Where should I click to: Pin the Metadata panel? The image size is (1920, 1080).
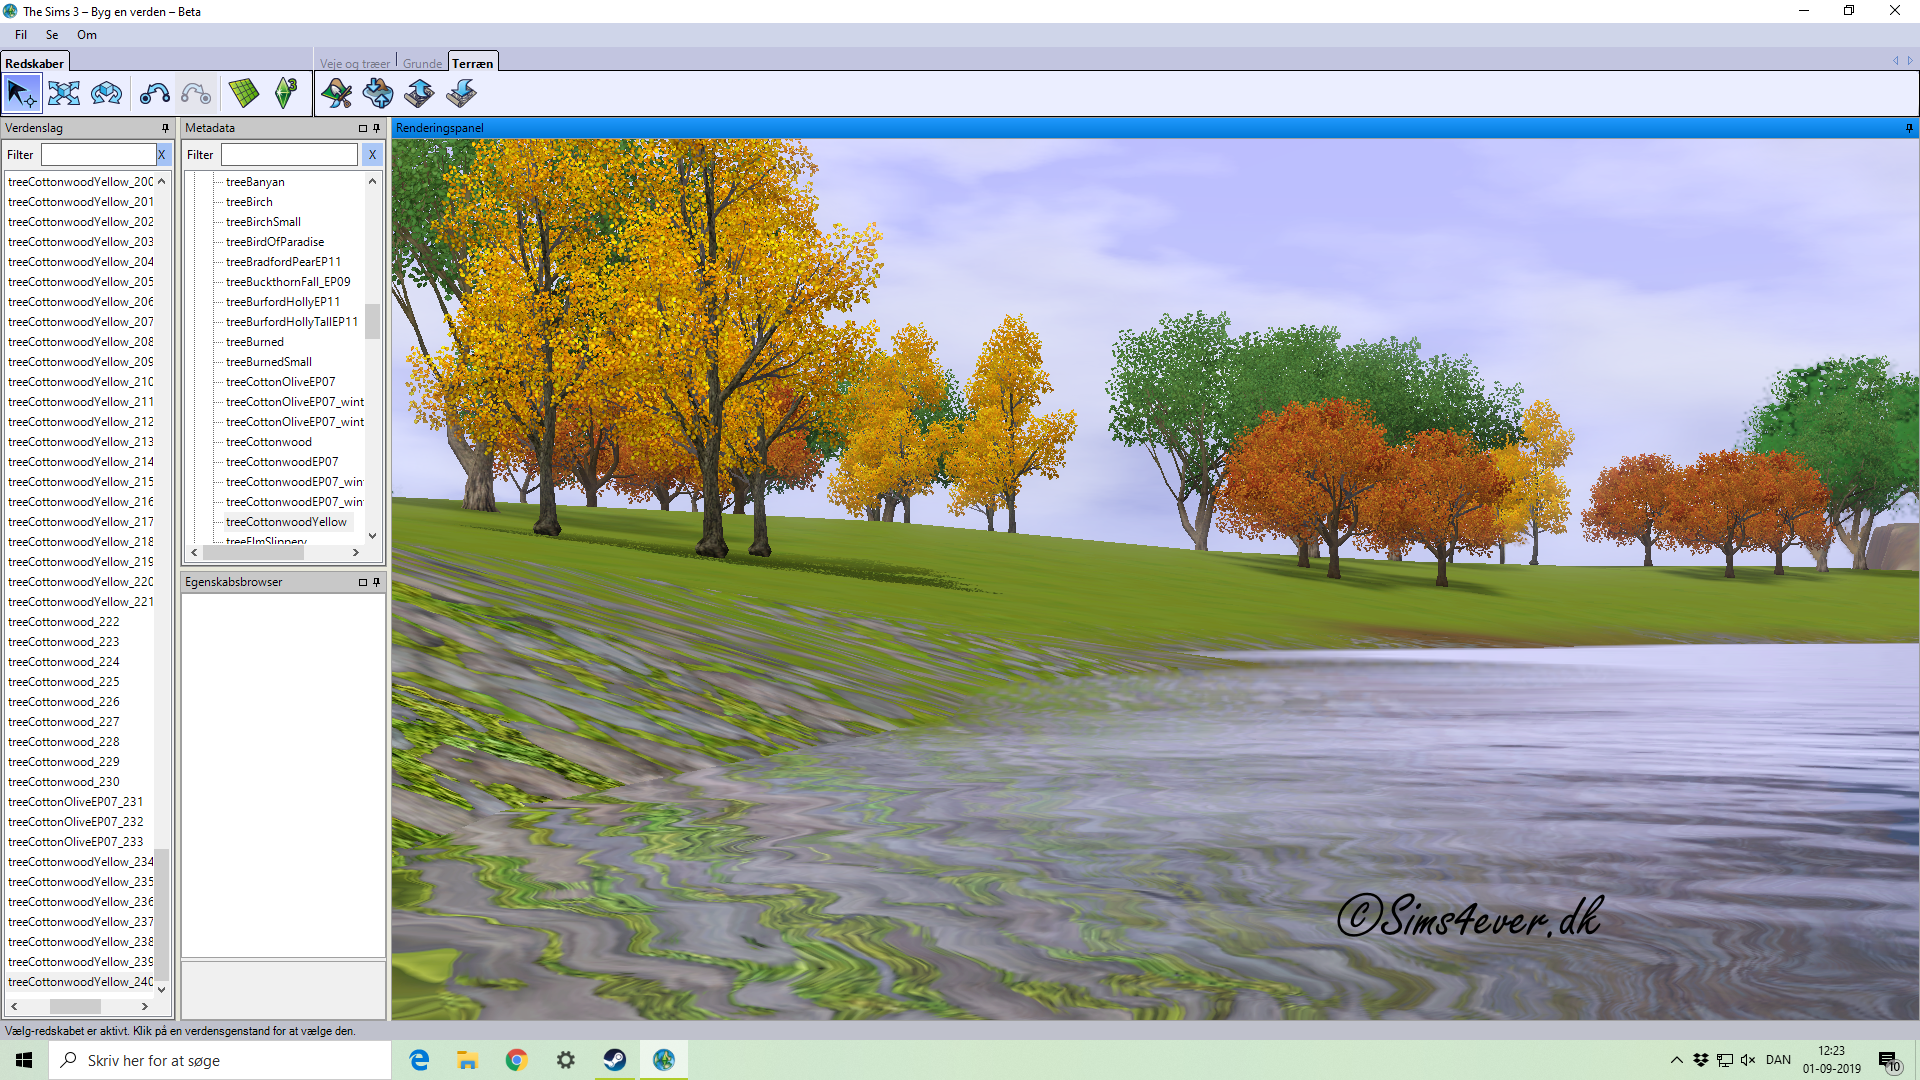pyautogui.click(x=377, y=128)
